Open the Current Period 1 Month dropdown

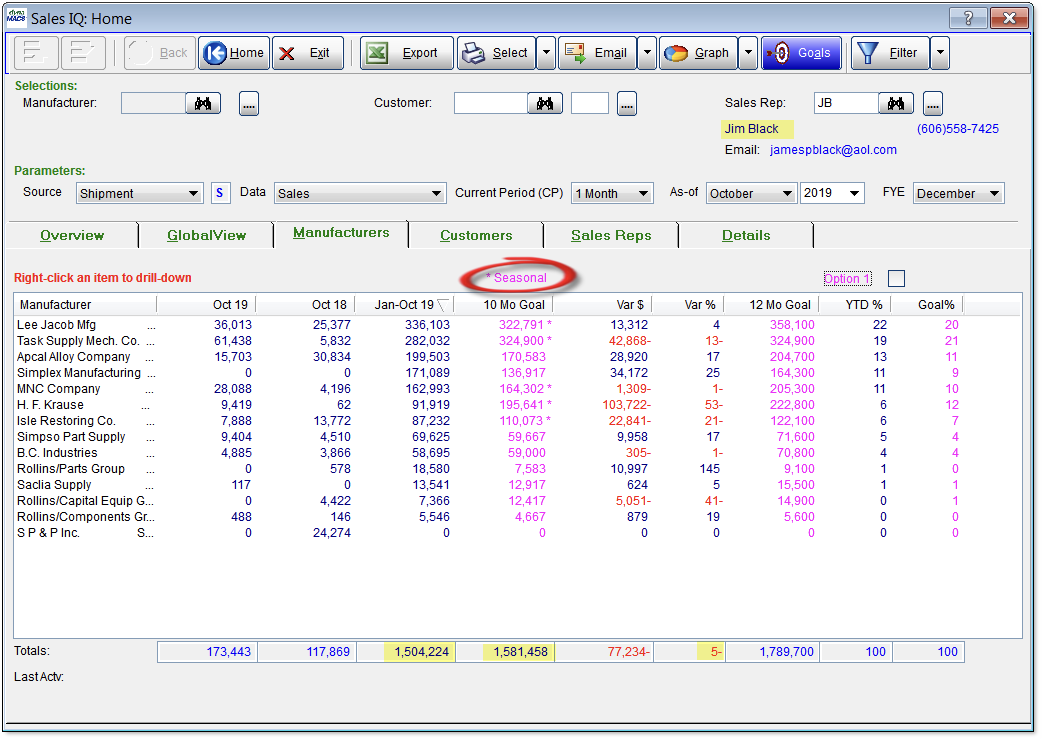coord(612,193)
